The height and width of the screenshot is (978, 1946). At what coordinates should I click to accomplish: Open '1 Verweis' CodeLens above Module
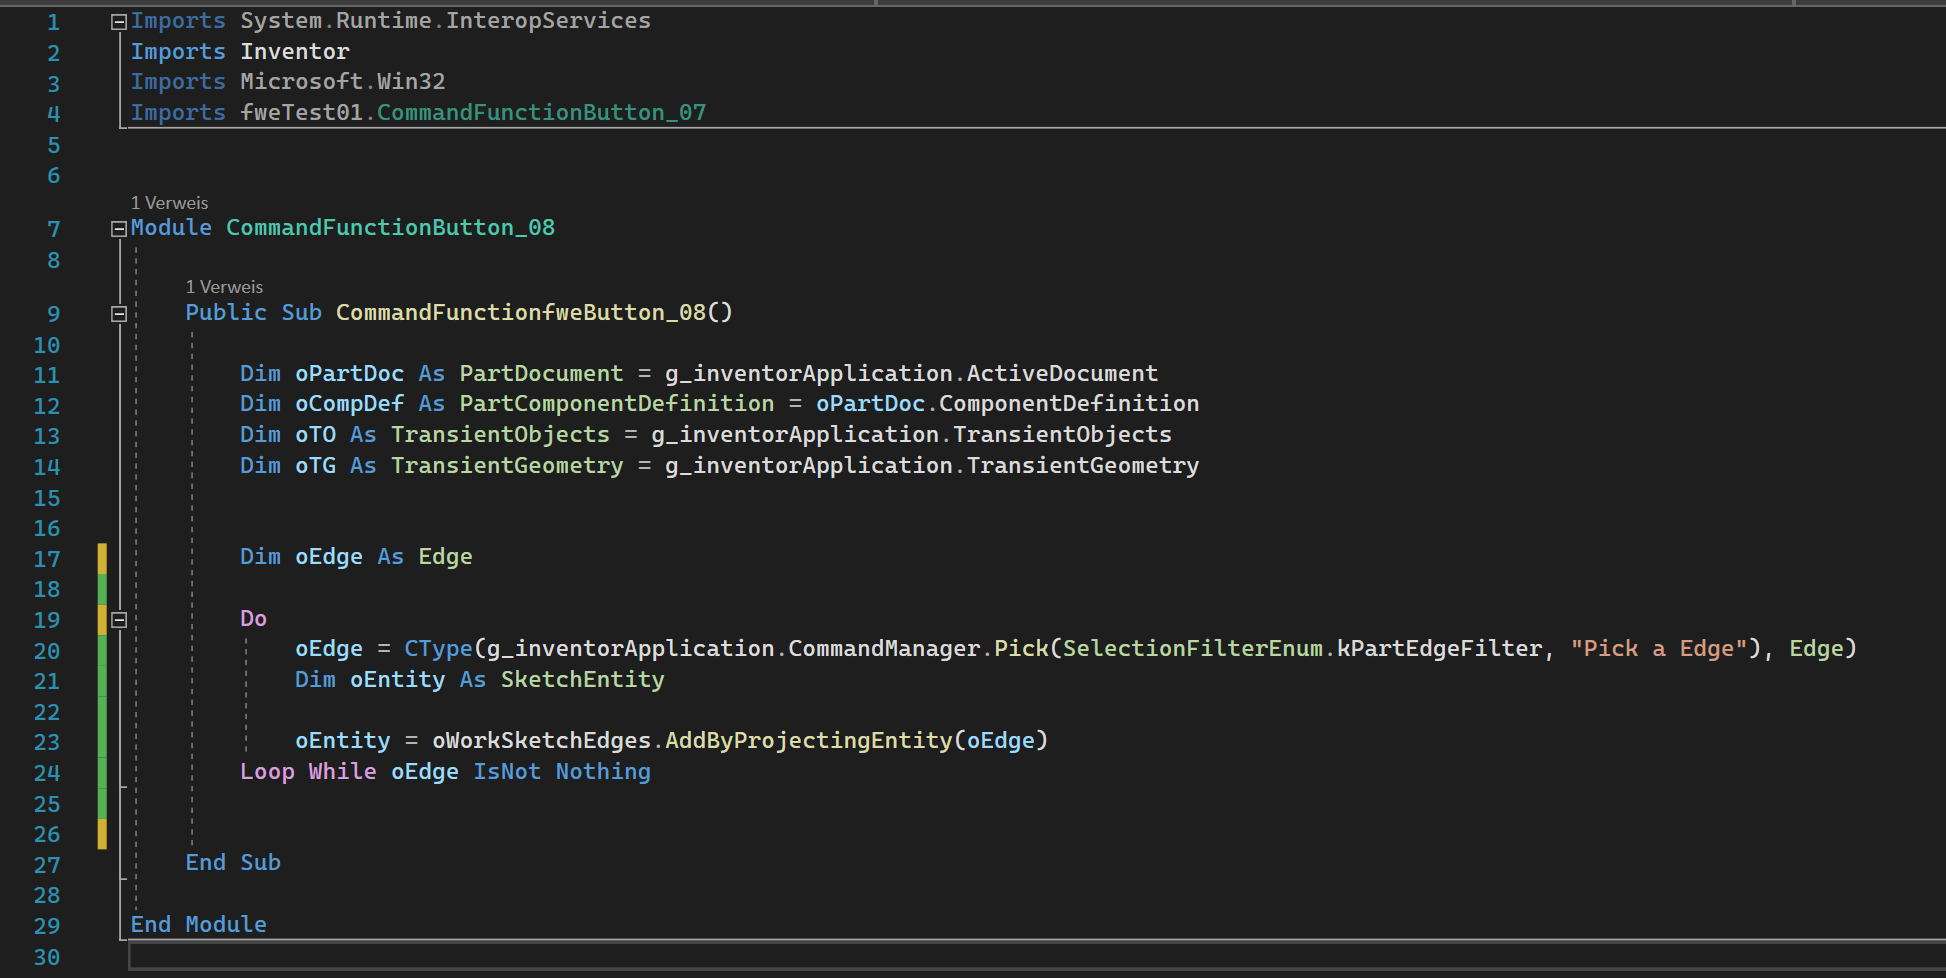[169, 203]
